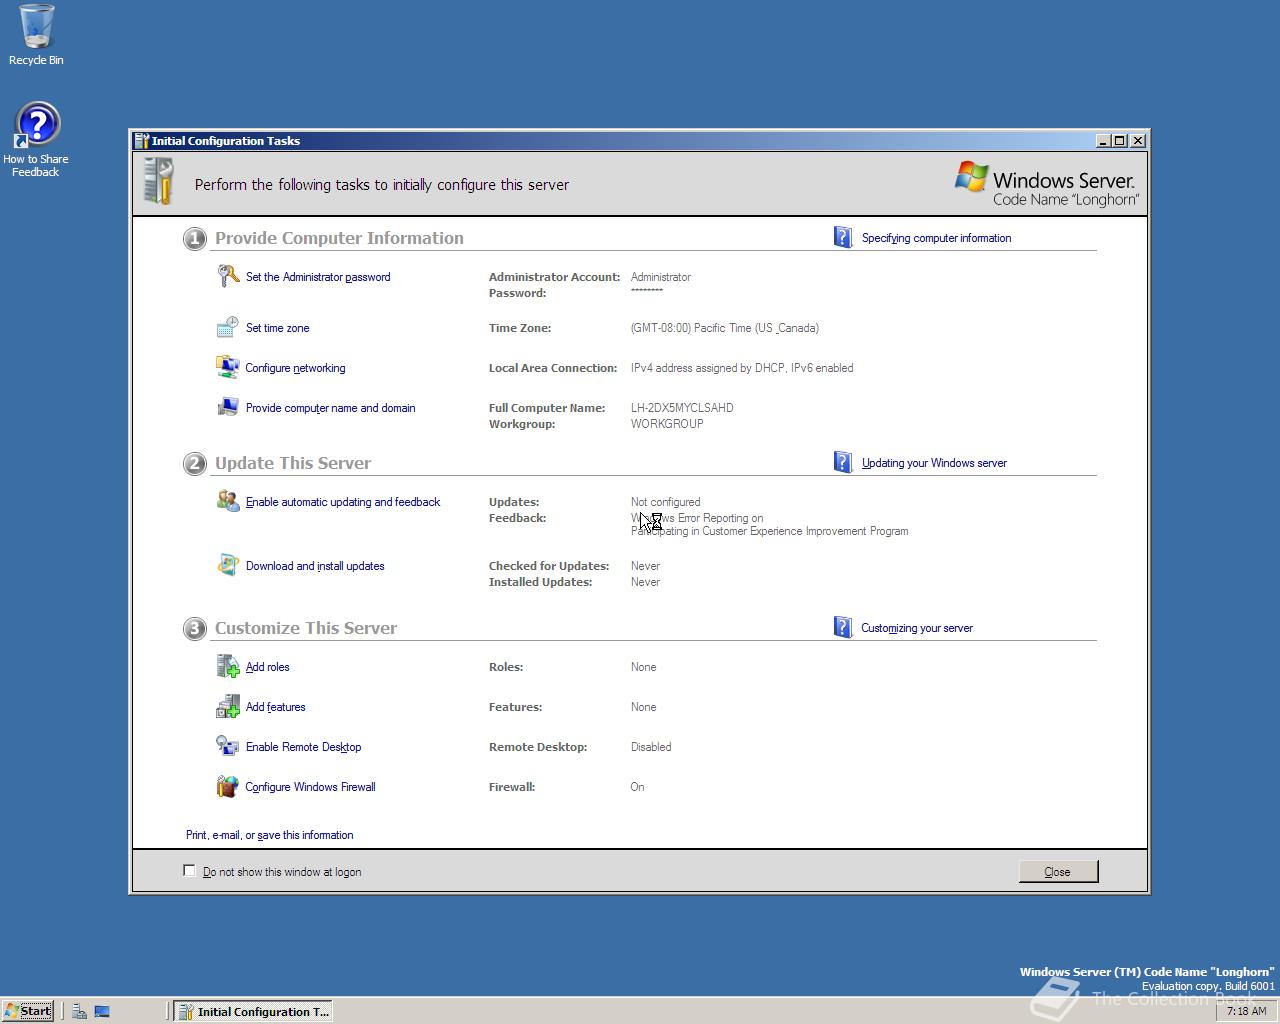The height and width of the screenshot is (1024, 1280).
Task: Click the Disabled Remote Desktop value
Action: coord(651,747)
